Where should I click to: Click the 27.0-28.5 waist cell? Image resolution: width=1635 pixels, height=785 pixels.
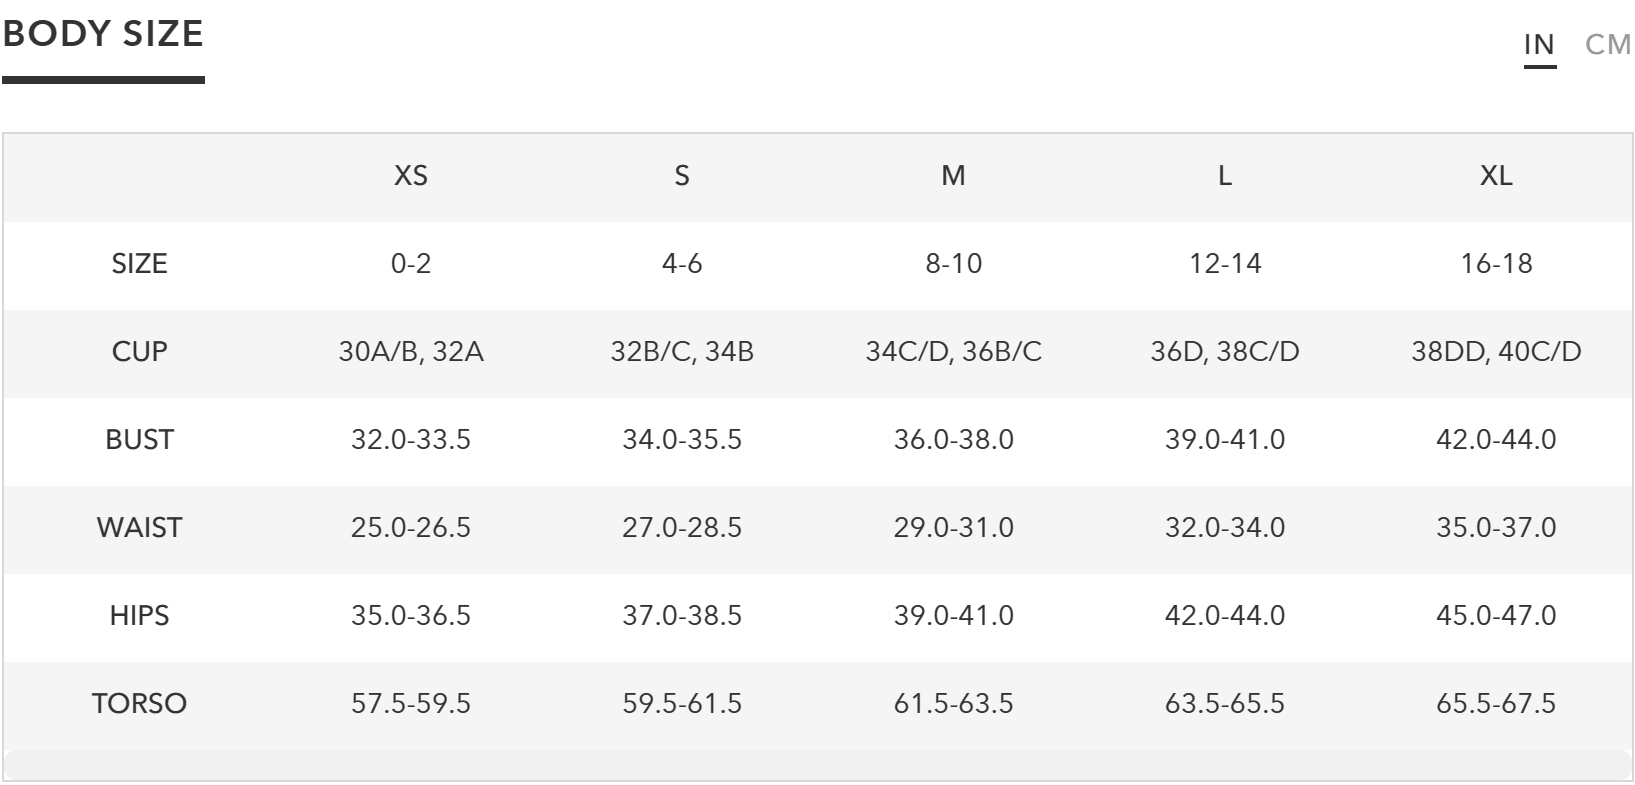click(682, 528)
